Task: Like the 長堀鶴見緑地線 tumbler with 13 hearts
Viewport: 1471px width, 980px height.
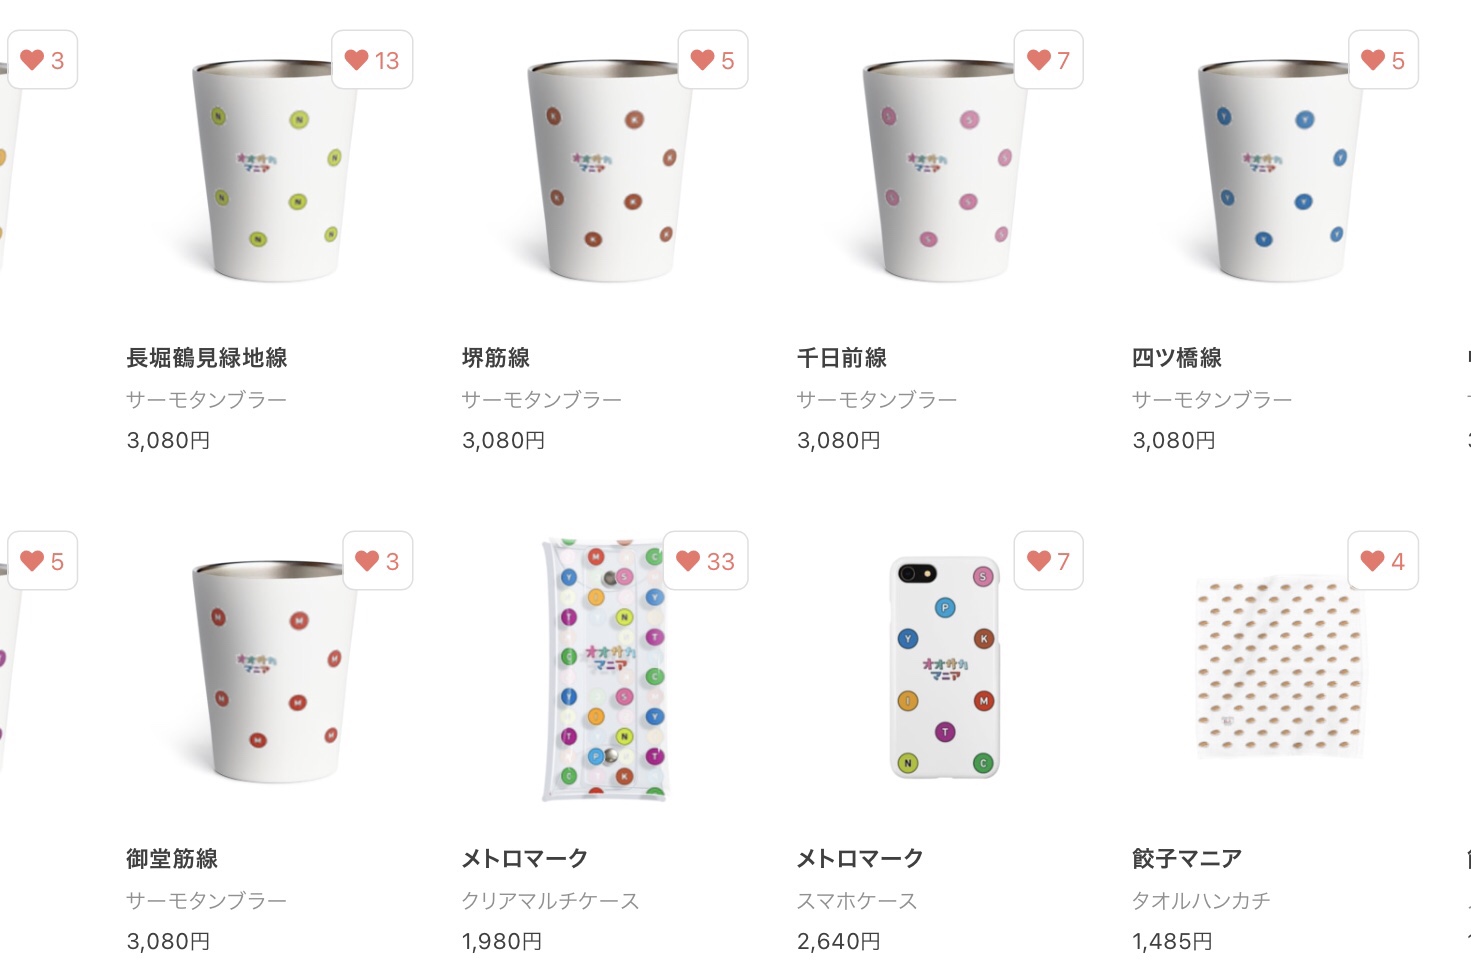Action: click(372, 60)
